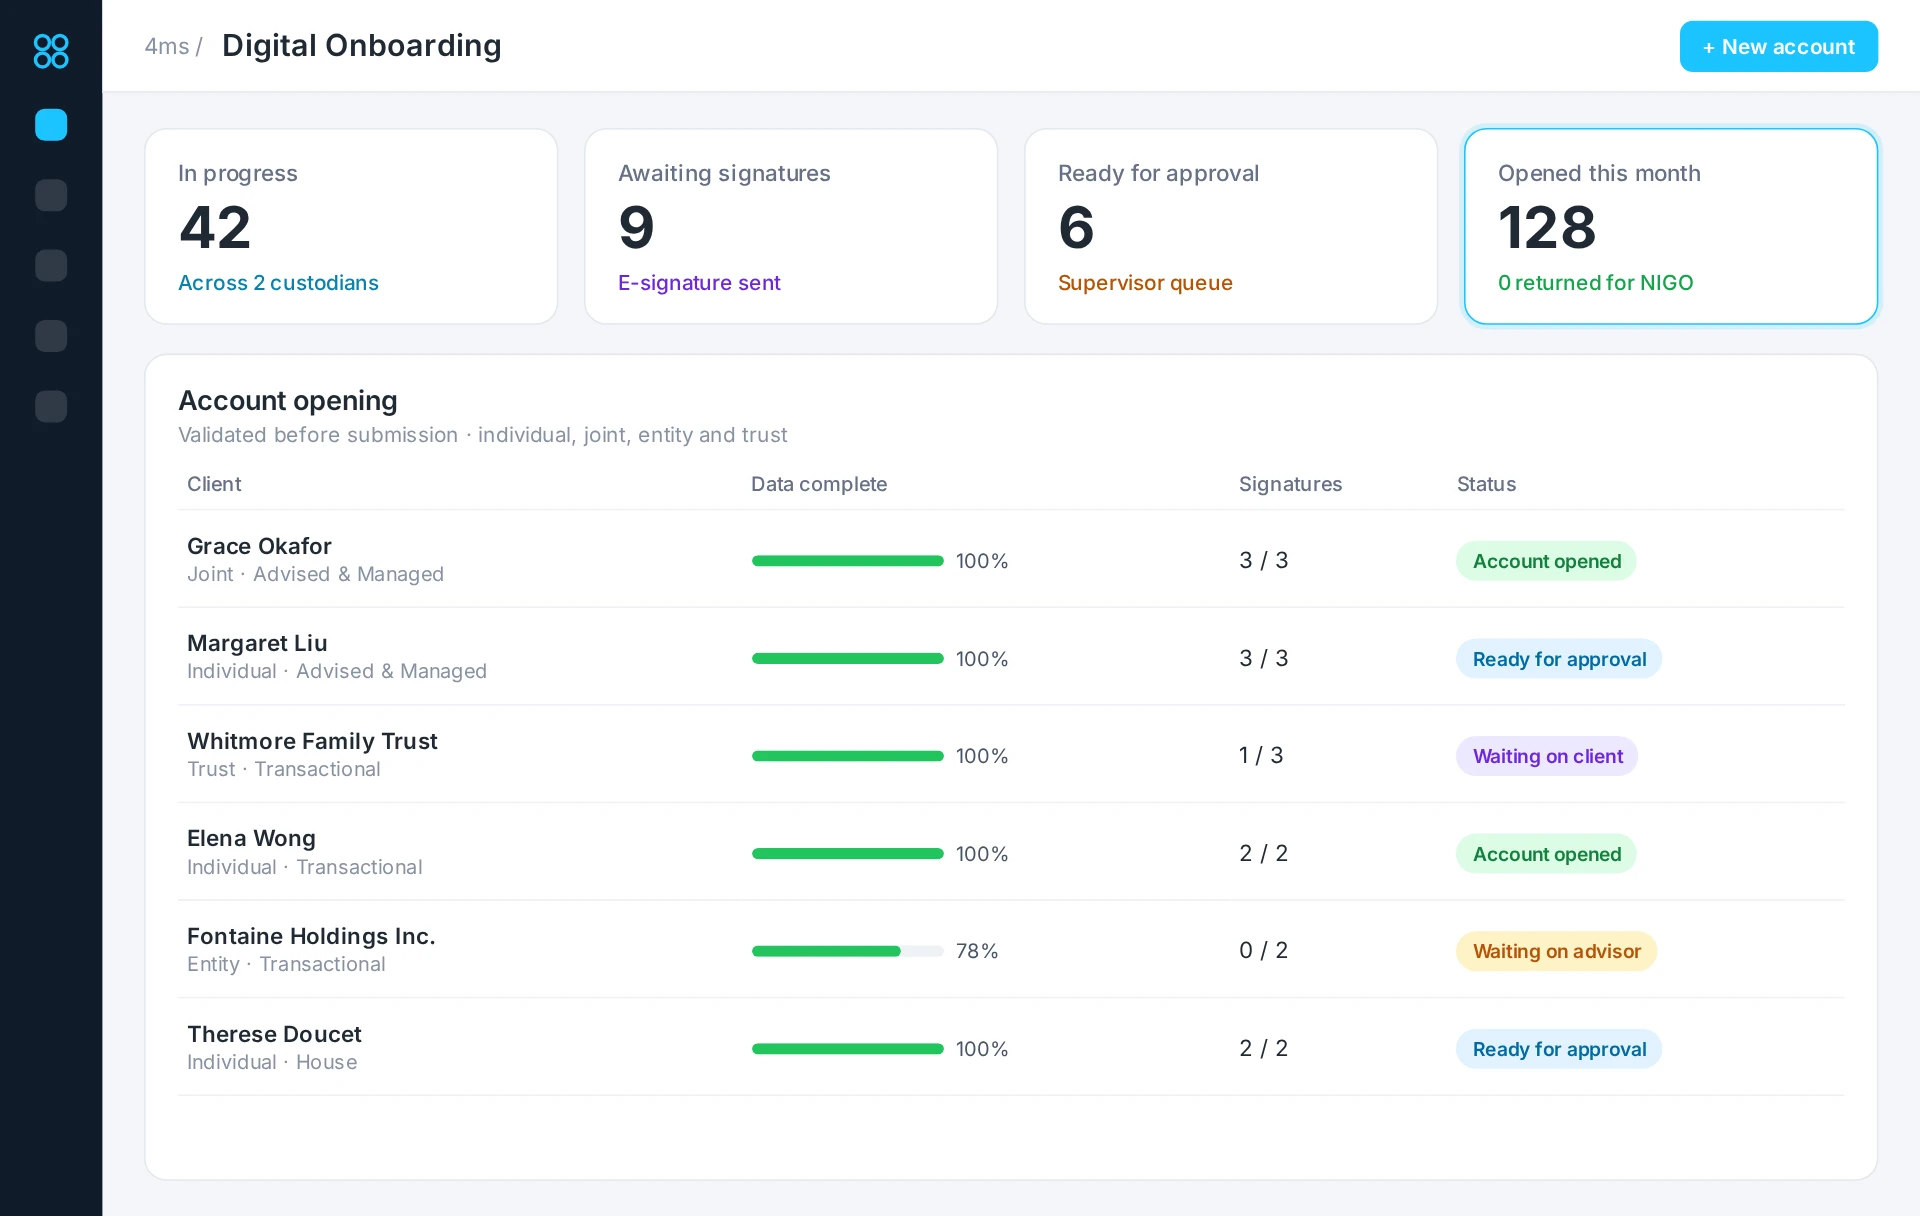1920x1216 pixels.
Task: Click the 78% data complete value
Action: (x=977, y=951)
